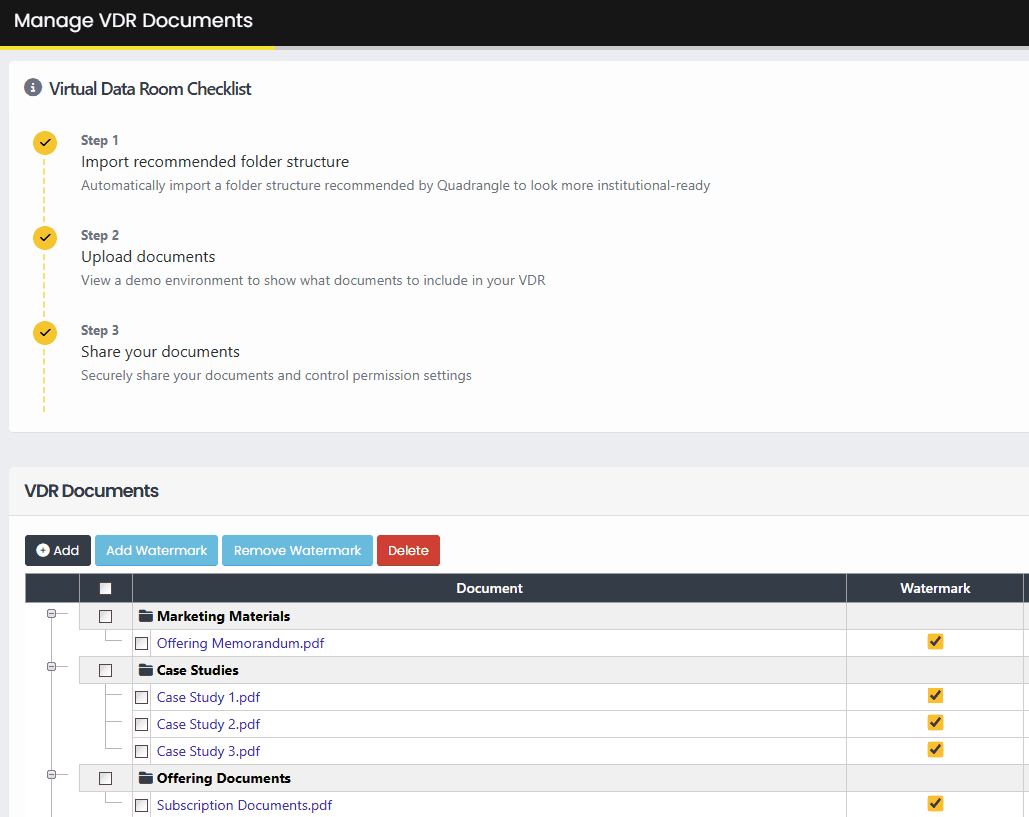Viewport: 1029px width, 817px height.
Task: Click the VDR Documents section heading
Action: (91, 491)
